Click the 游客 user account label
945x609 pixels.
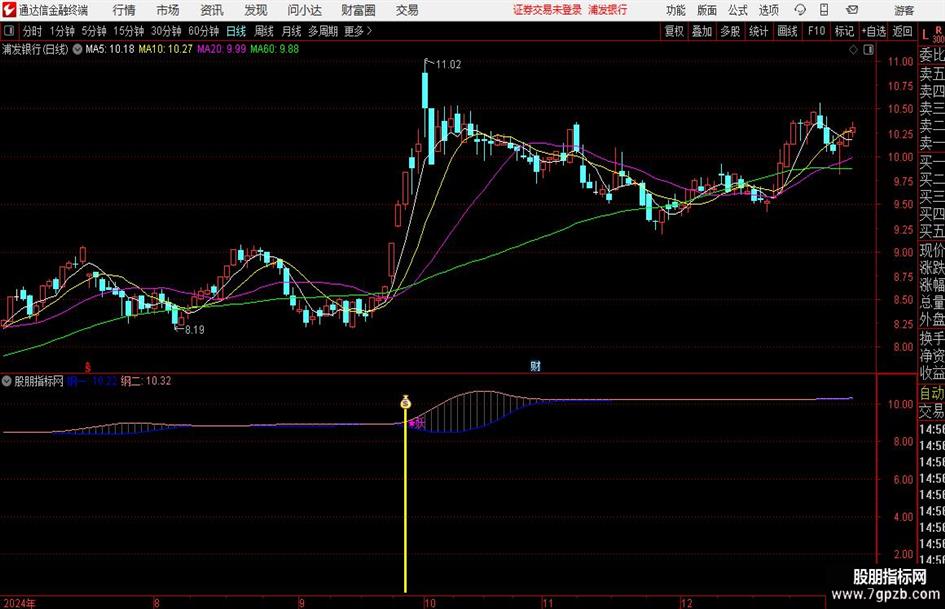[x=904, y=10]
